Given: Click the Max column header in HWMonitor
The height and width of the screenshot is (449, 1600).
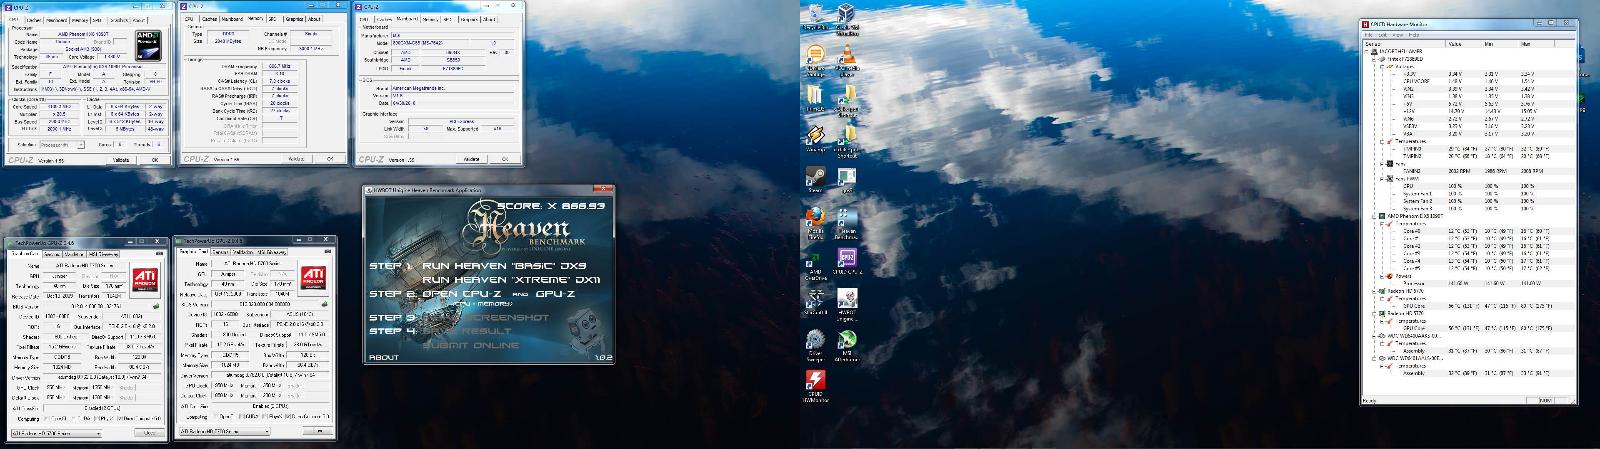Looking at the screenshot, I should pos(1537,43).
